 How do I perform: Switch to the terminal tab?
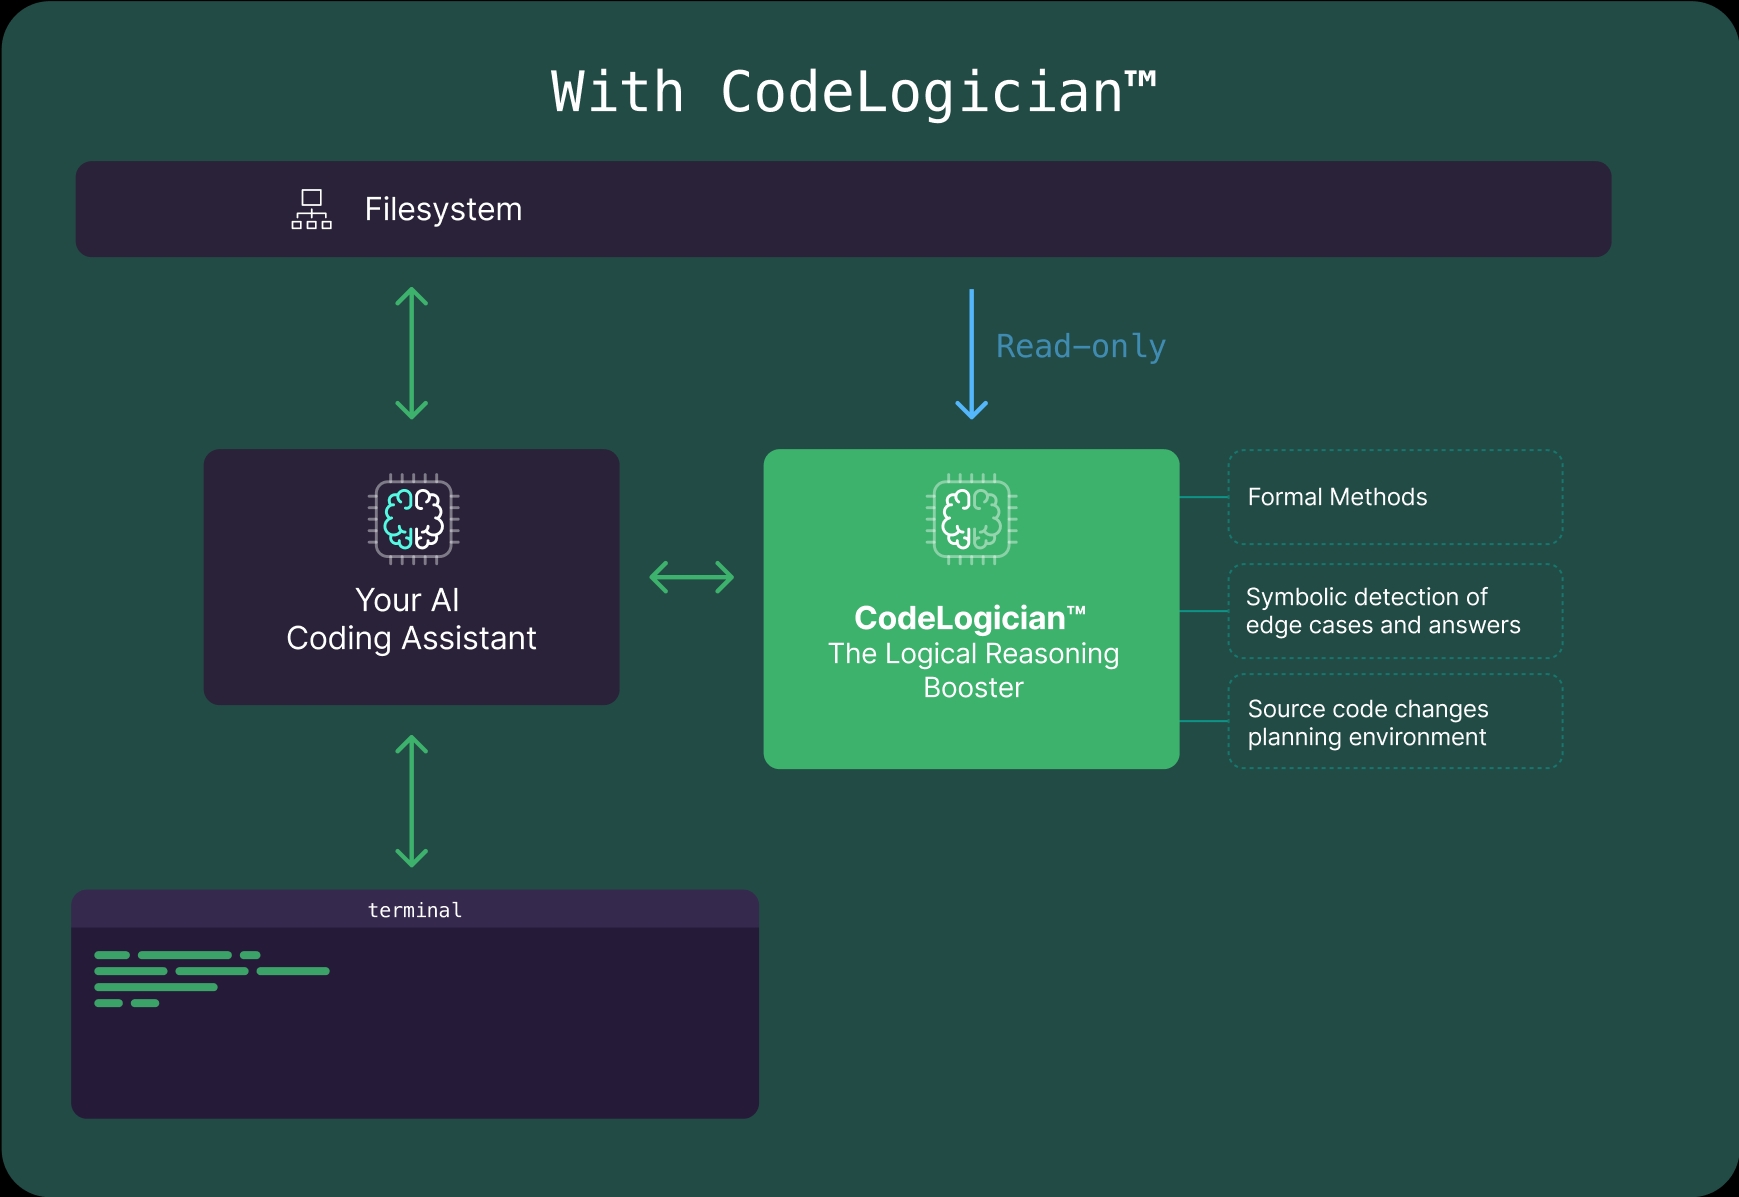(x=414, y=909)
